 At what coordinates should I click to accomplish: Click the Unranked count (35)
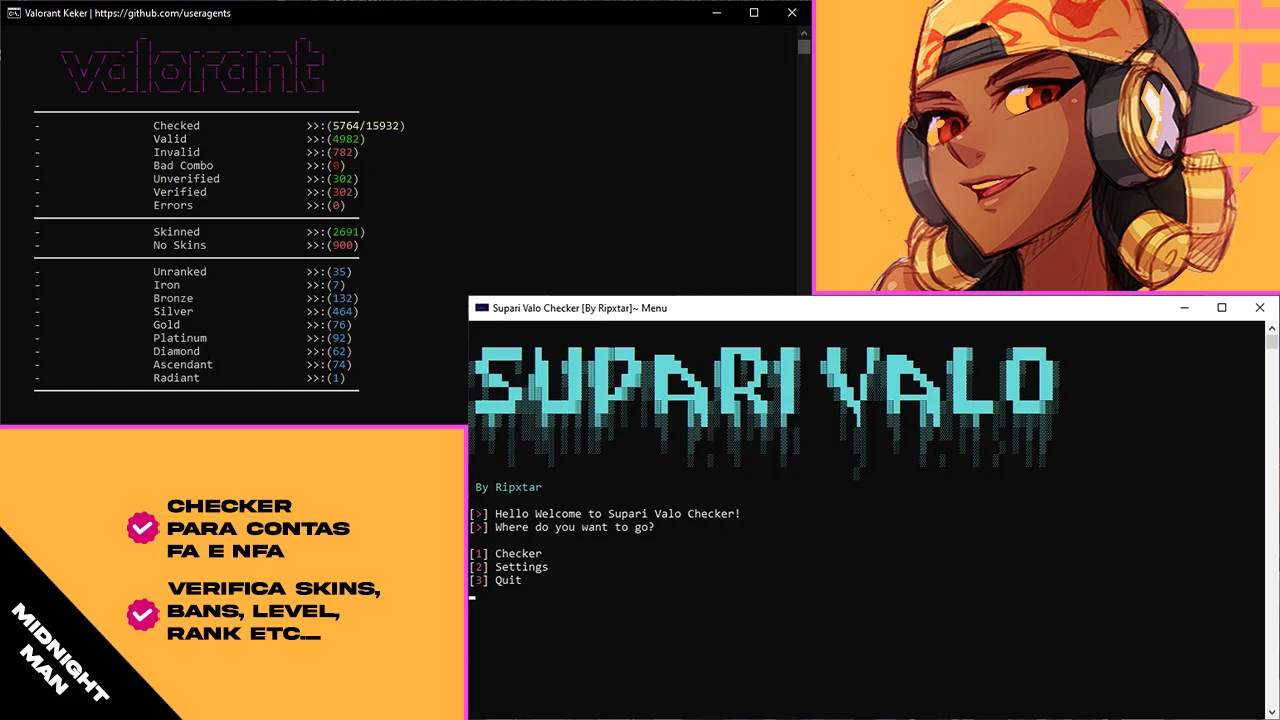[x=339, y=272]
